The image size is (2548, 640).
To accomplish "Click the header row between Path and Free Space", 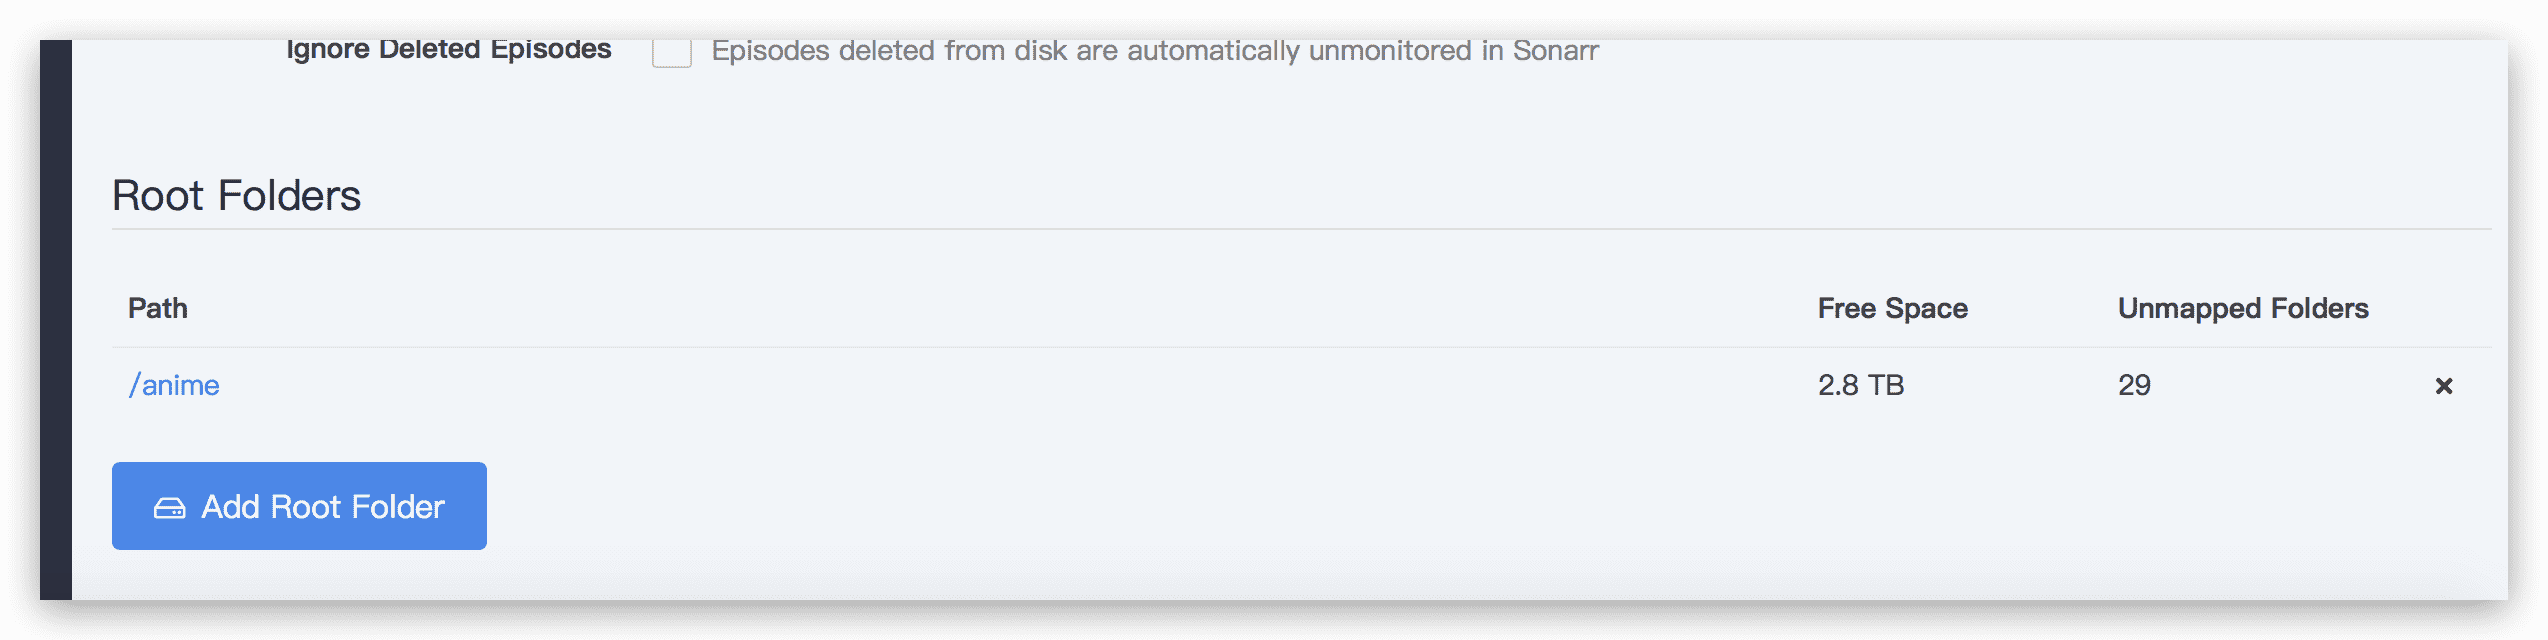I will 1000,308.
